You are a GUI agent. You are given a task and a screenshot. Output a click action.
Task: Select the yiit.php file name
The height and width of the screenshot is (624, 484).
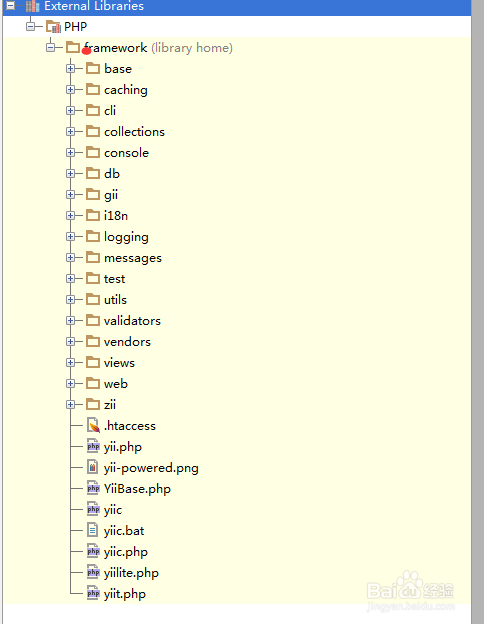click(125, 595)
